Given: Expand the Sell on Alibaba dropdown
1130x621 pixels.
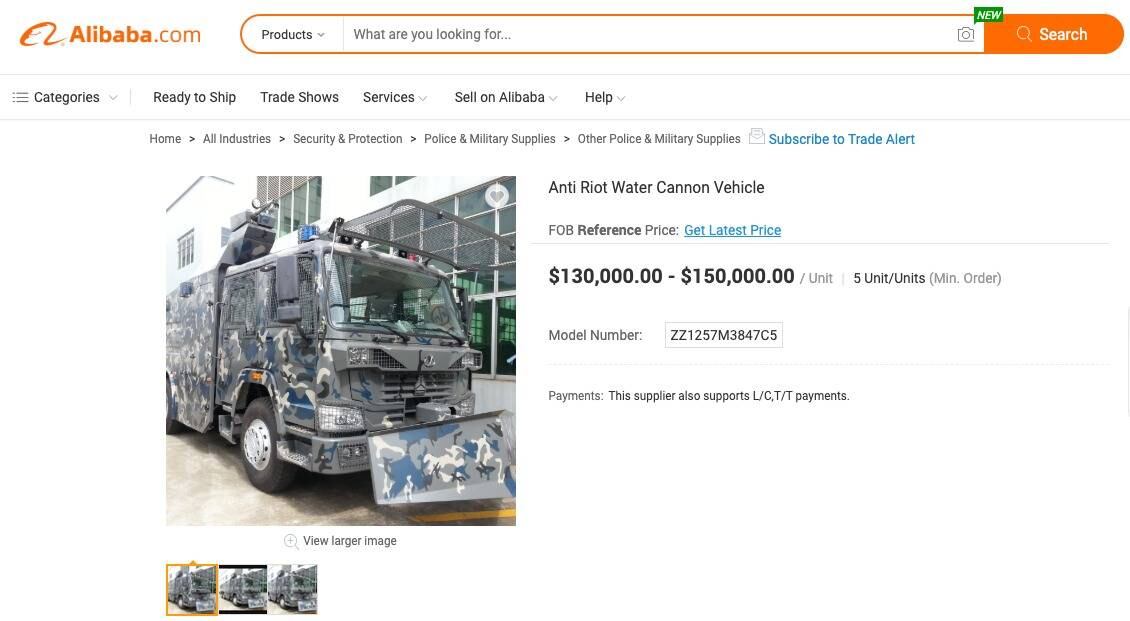Looking at the screenshot, I should (x=506, y=97).
